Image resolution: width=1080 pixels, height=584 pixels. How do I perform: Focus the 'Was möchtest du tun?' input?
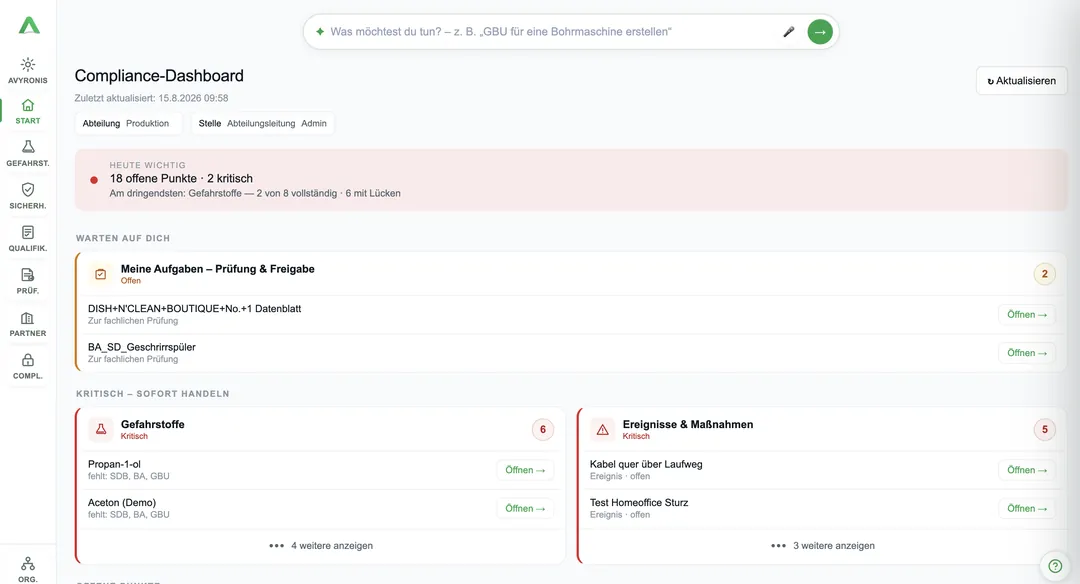[x=551, y=32]
